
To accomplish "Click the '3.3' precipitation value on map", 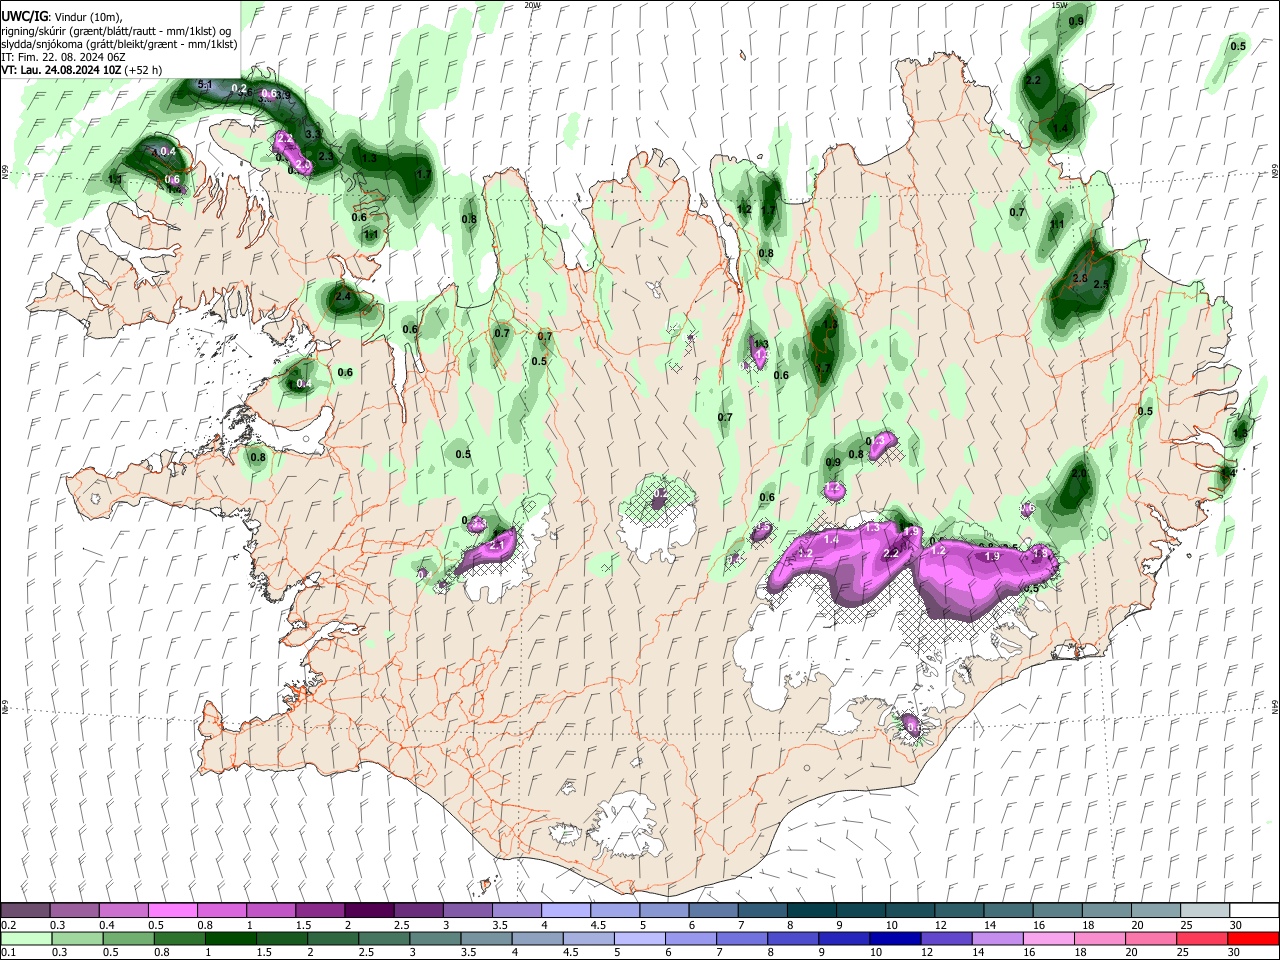I will click(312, 134).
